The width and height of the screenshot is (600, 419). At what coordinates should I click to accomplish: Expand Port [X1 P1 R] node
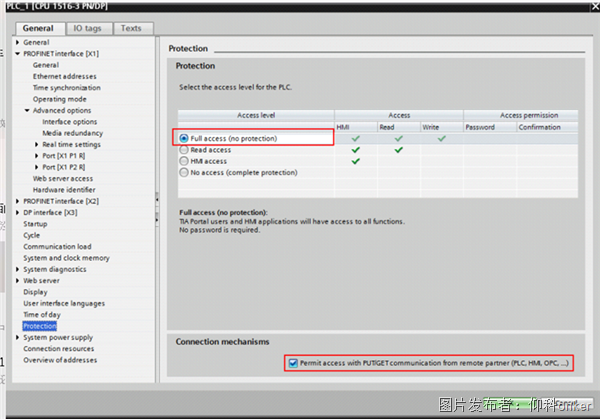(37, 156)
